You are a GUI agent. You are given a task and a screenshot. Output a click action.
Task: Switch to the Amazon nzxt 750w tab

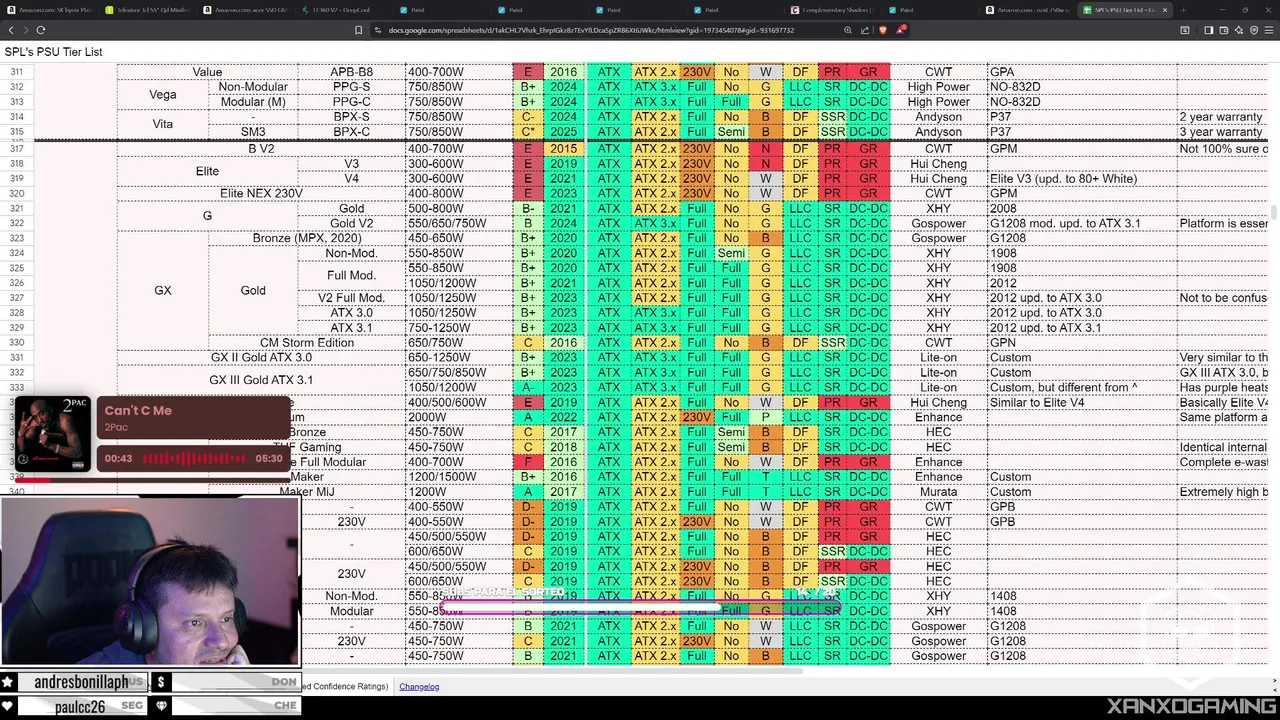(x=1029, y=10)
